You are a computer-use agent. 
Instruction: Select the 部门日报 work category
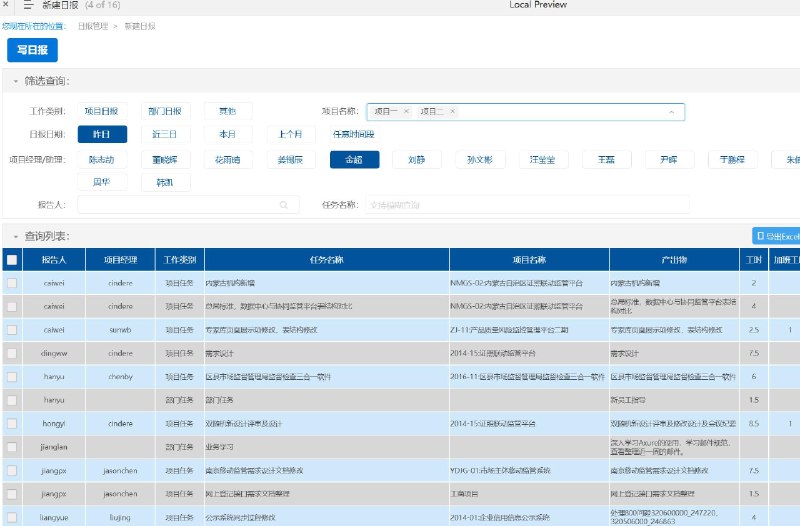click(165, 111)
